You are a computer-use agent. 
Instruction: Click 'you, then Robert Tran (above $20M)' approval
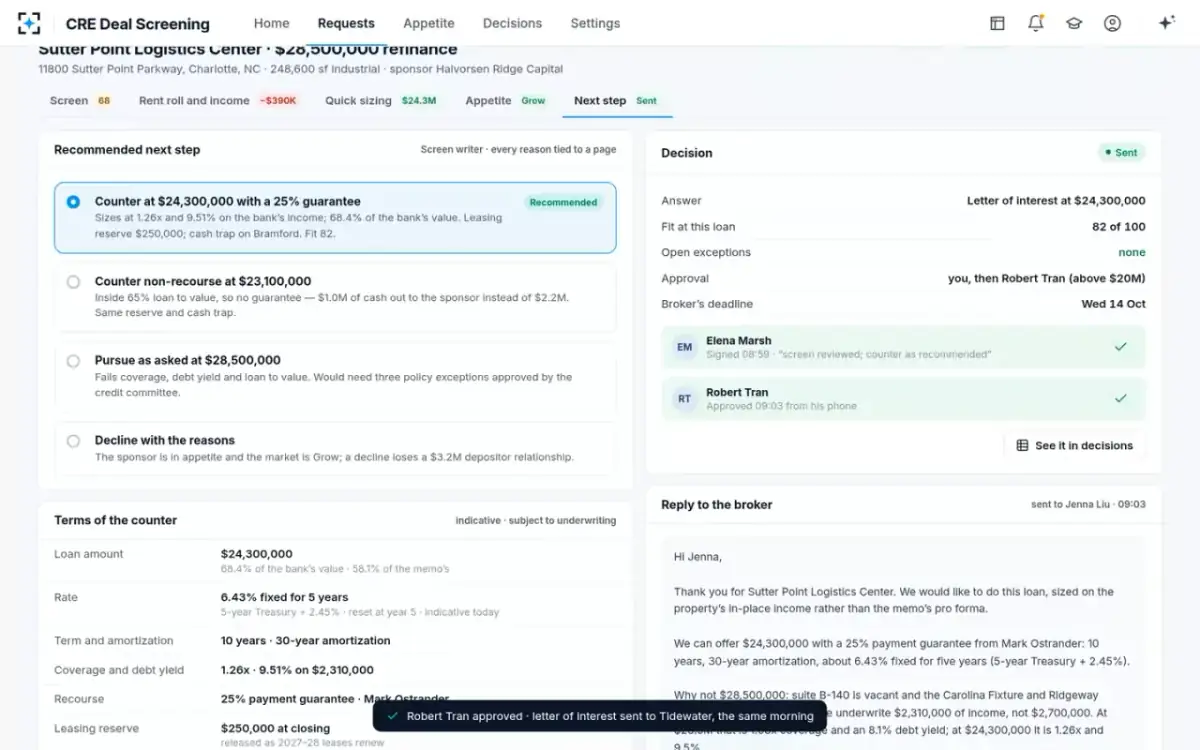[x=1047, y=279]
